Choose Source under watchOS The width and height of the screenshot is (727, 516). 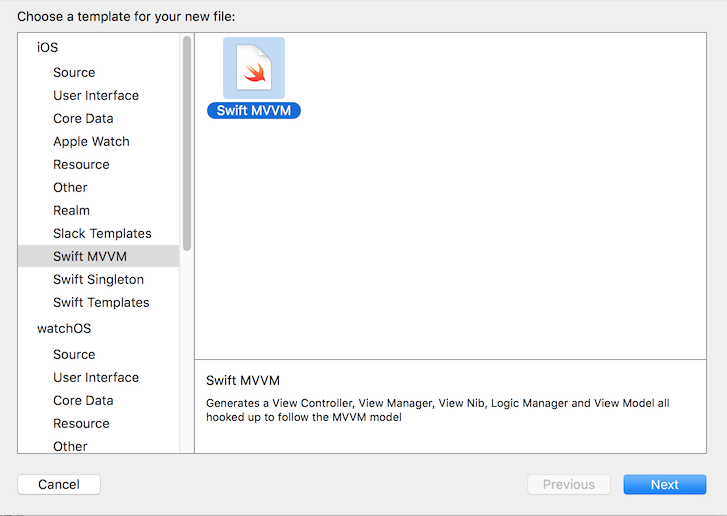[74, 354]
